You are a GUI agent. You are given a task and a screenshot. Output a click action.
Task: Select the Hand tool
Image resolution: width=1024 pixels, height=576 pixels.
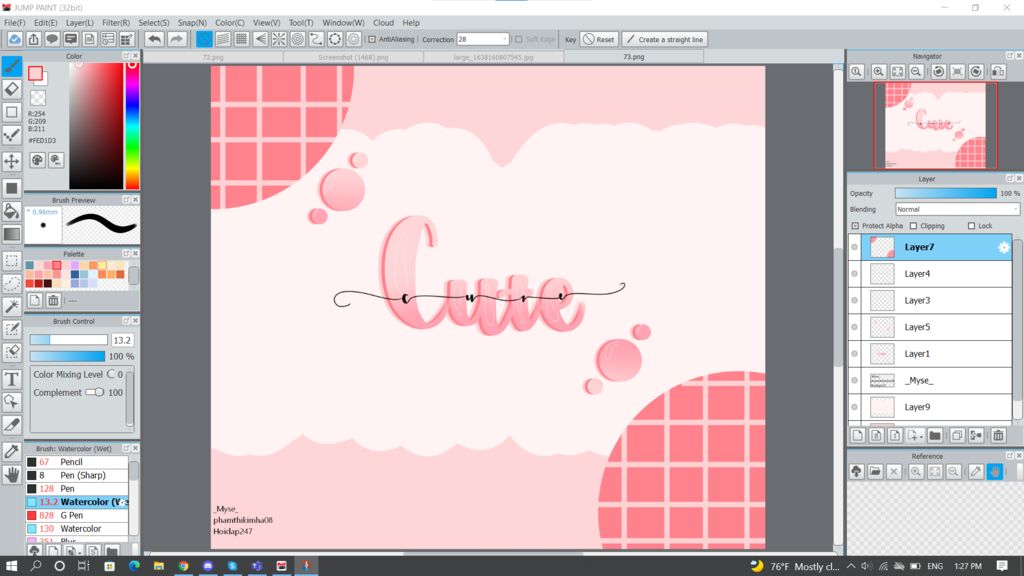(12, 475)
